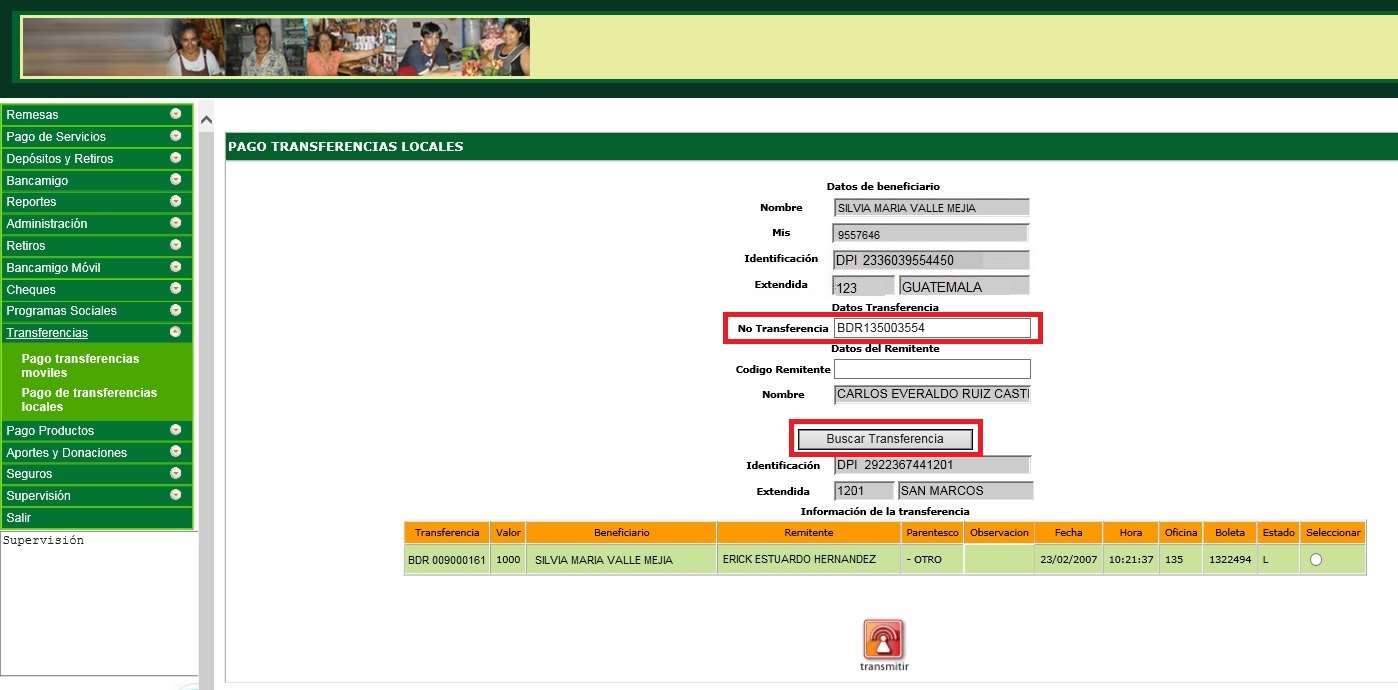
Task: Click the Codigo Remitente input field
Action: [x=932, y=369]
